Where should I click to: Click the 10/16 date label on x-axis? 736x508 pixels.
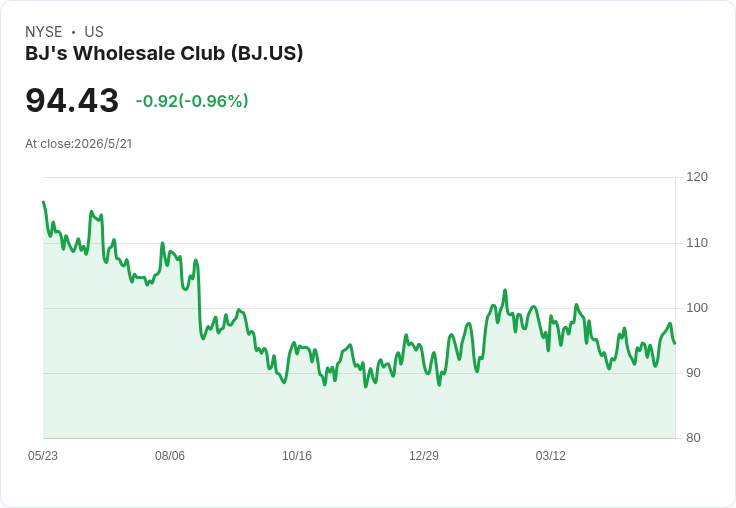(297, 455)
